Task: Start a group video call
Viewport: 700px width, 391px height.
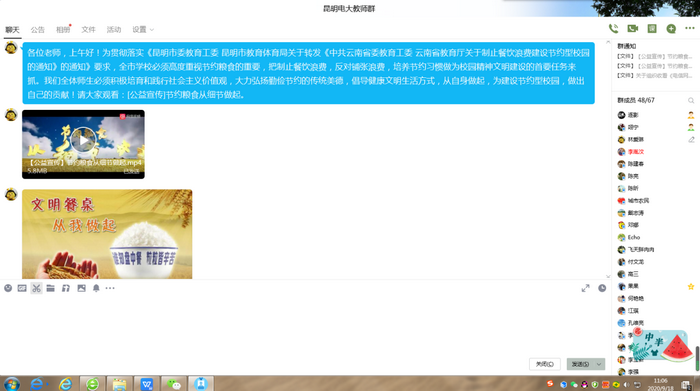Action: coord(633,29)
